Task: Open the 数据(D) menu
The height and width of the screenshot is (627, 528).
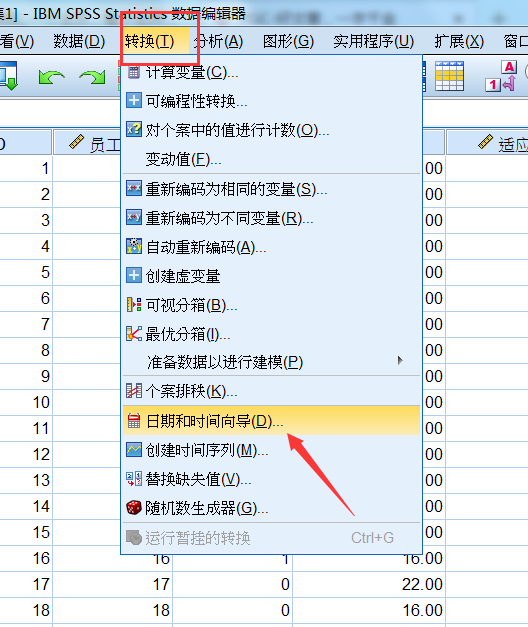Action: point(79,41)
